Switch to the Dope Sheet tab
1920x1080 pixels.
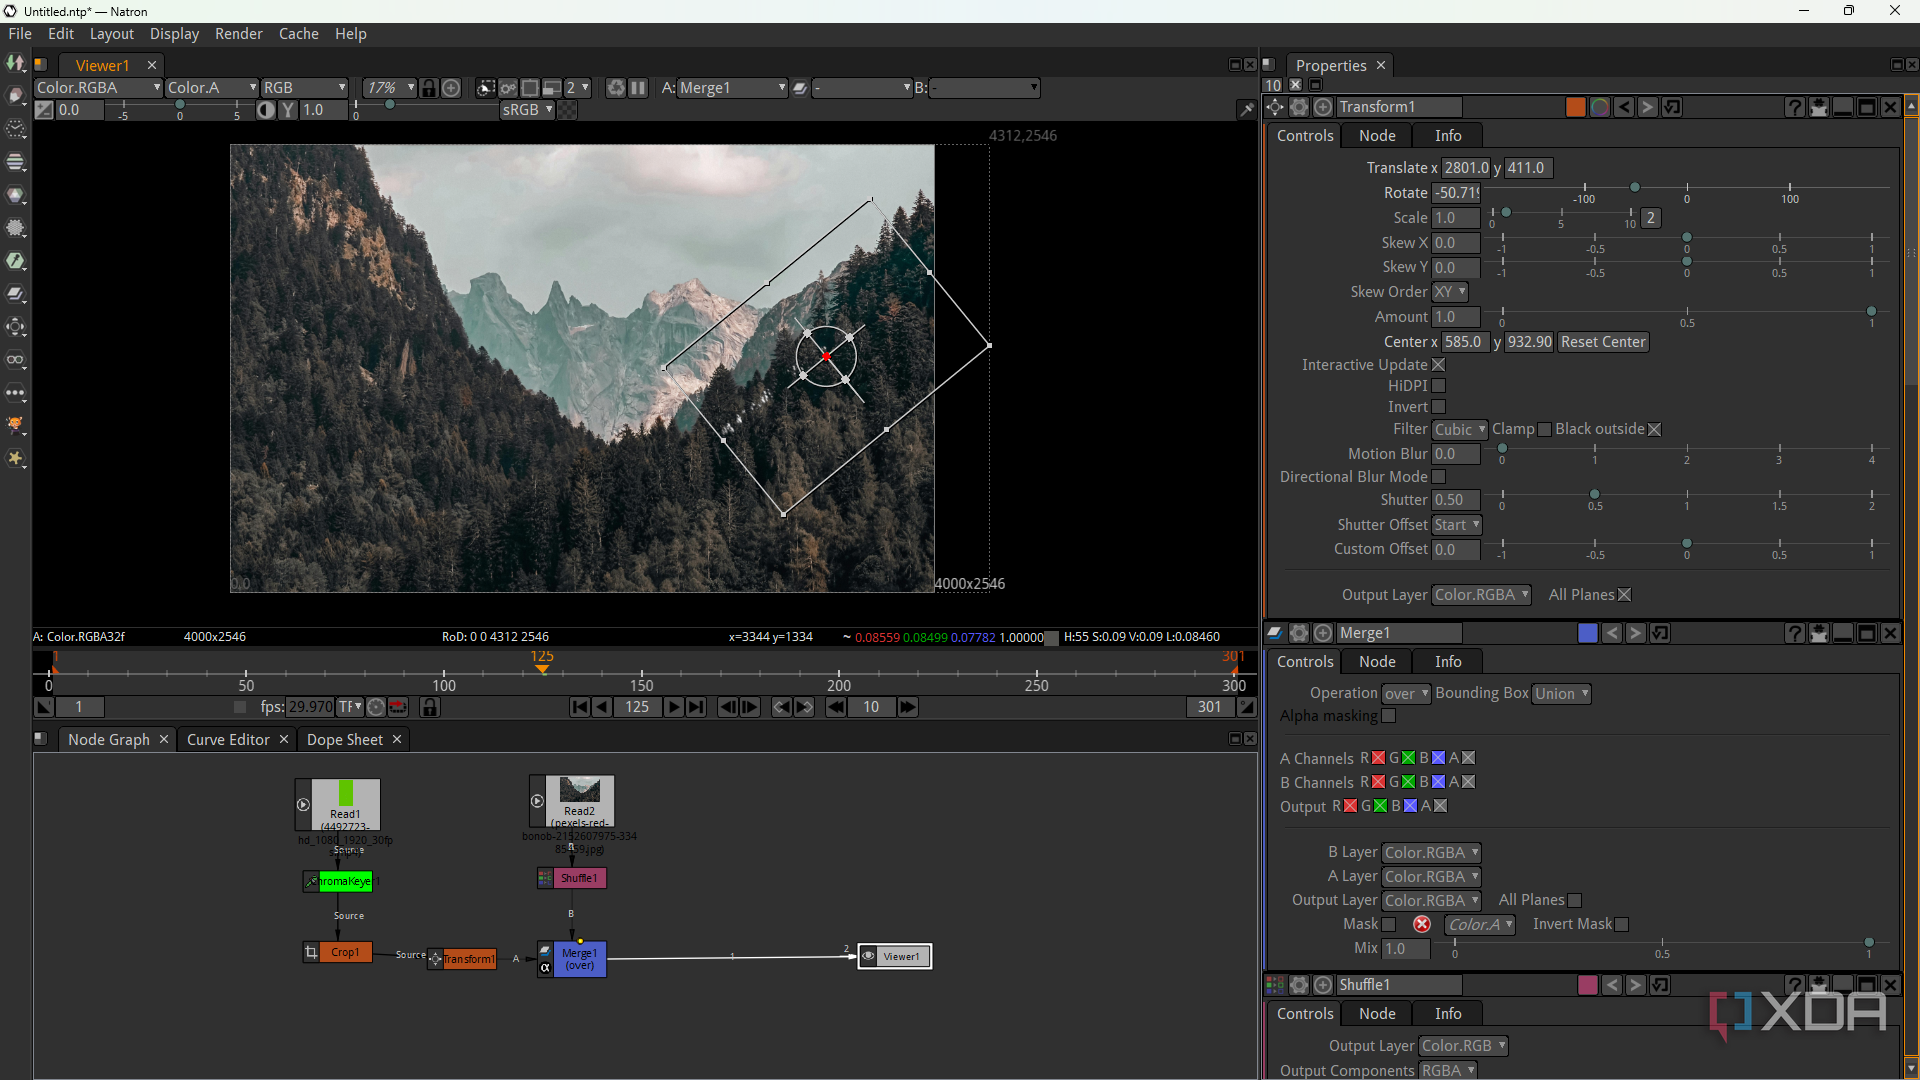click(x=344, y=739)
